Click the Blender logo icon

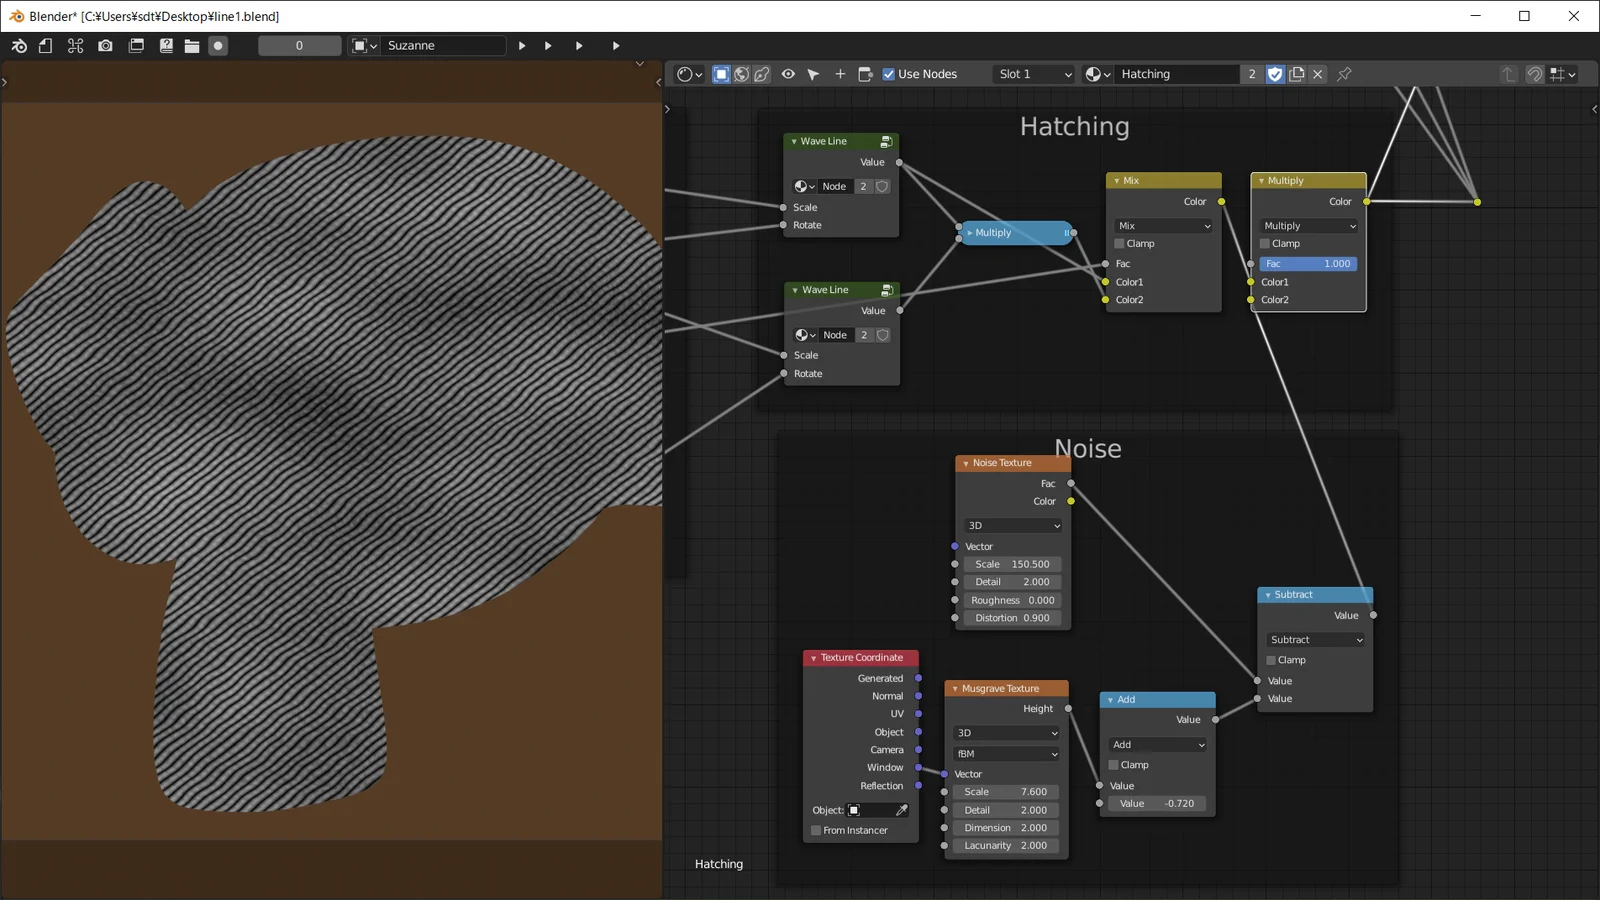(19, 45)
